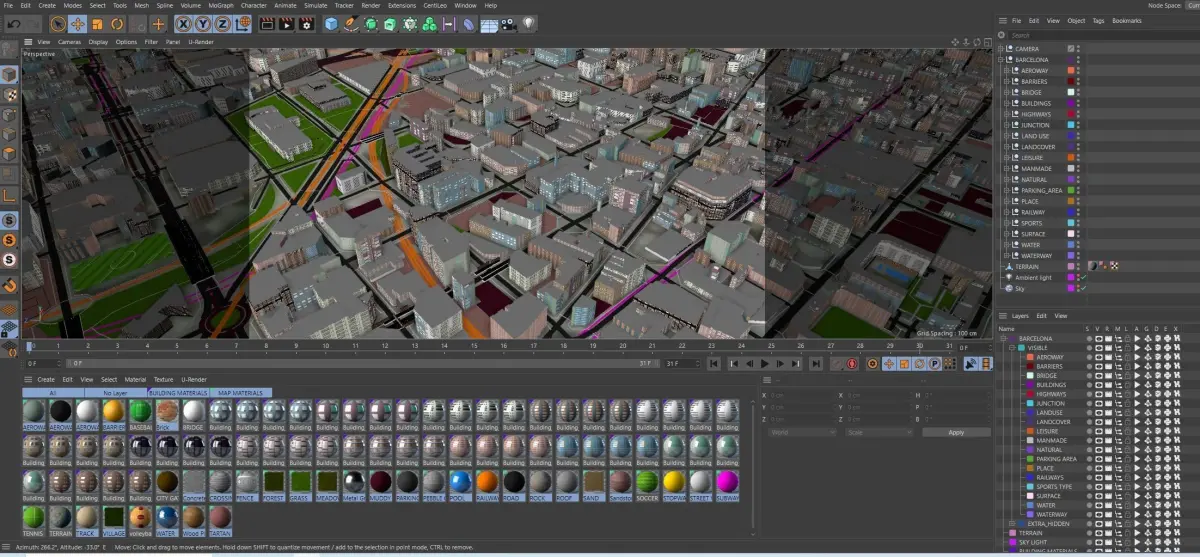1200x557 pixels.
Task: Switch to the MAP MATERIALS tab
Action: [240, 393]
